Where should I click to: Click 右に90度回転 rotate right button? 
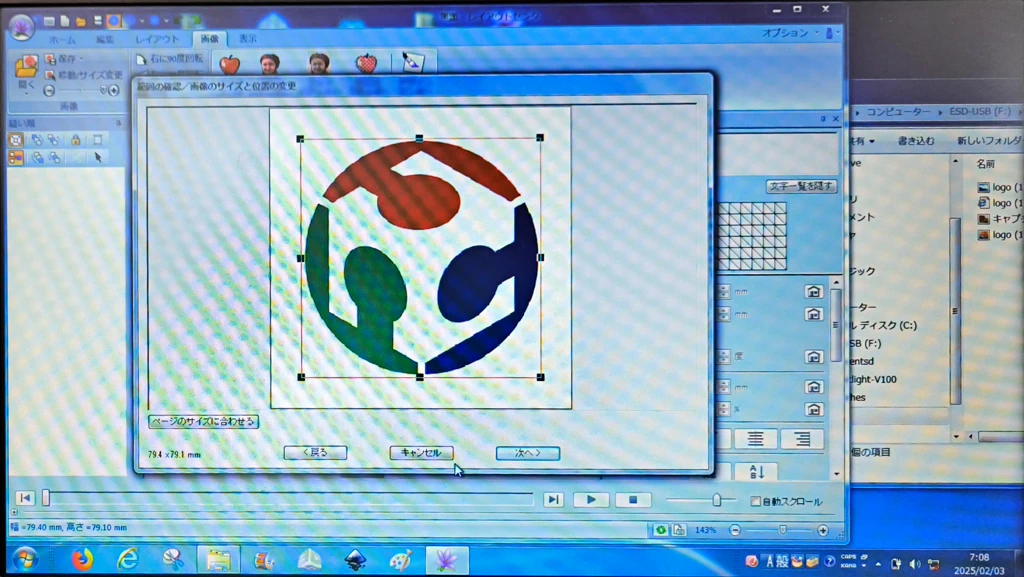[x=169, y=59]
